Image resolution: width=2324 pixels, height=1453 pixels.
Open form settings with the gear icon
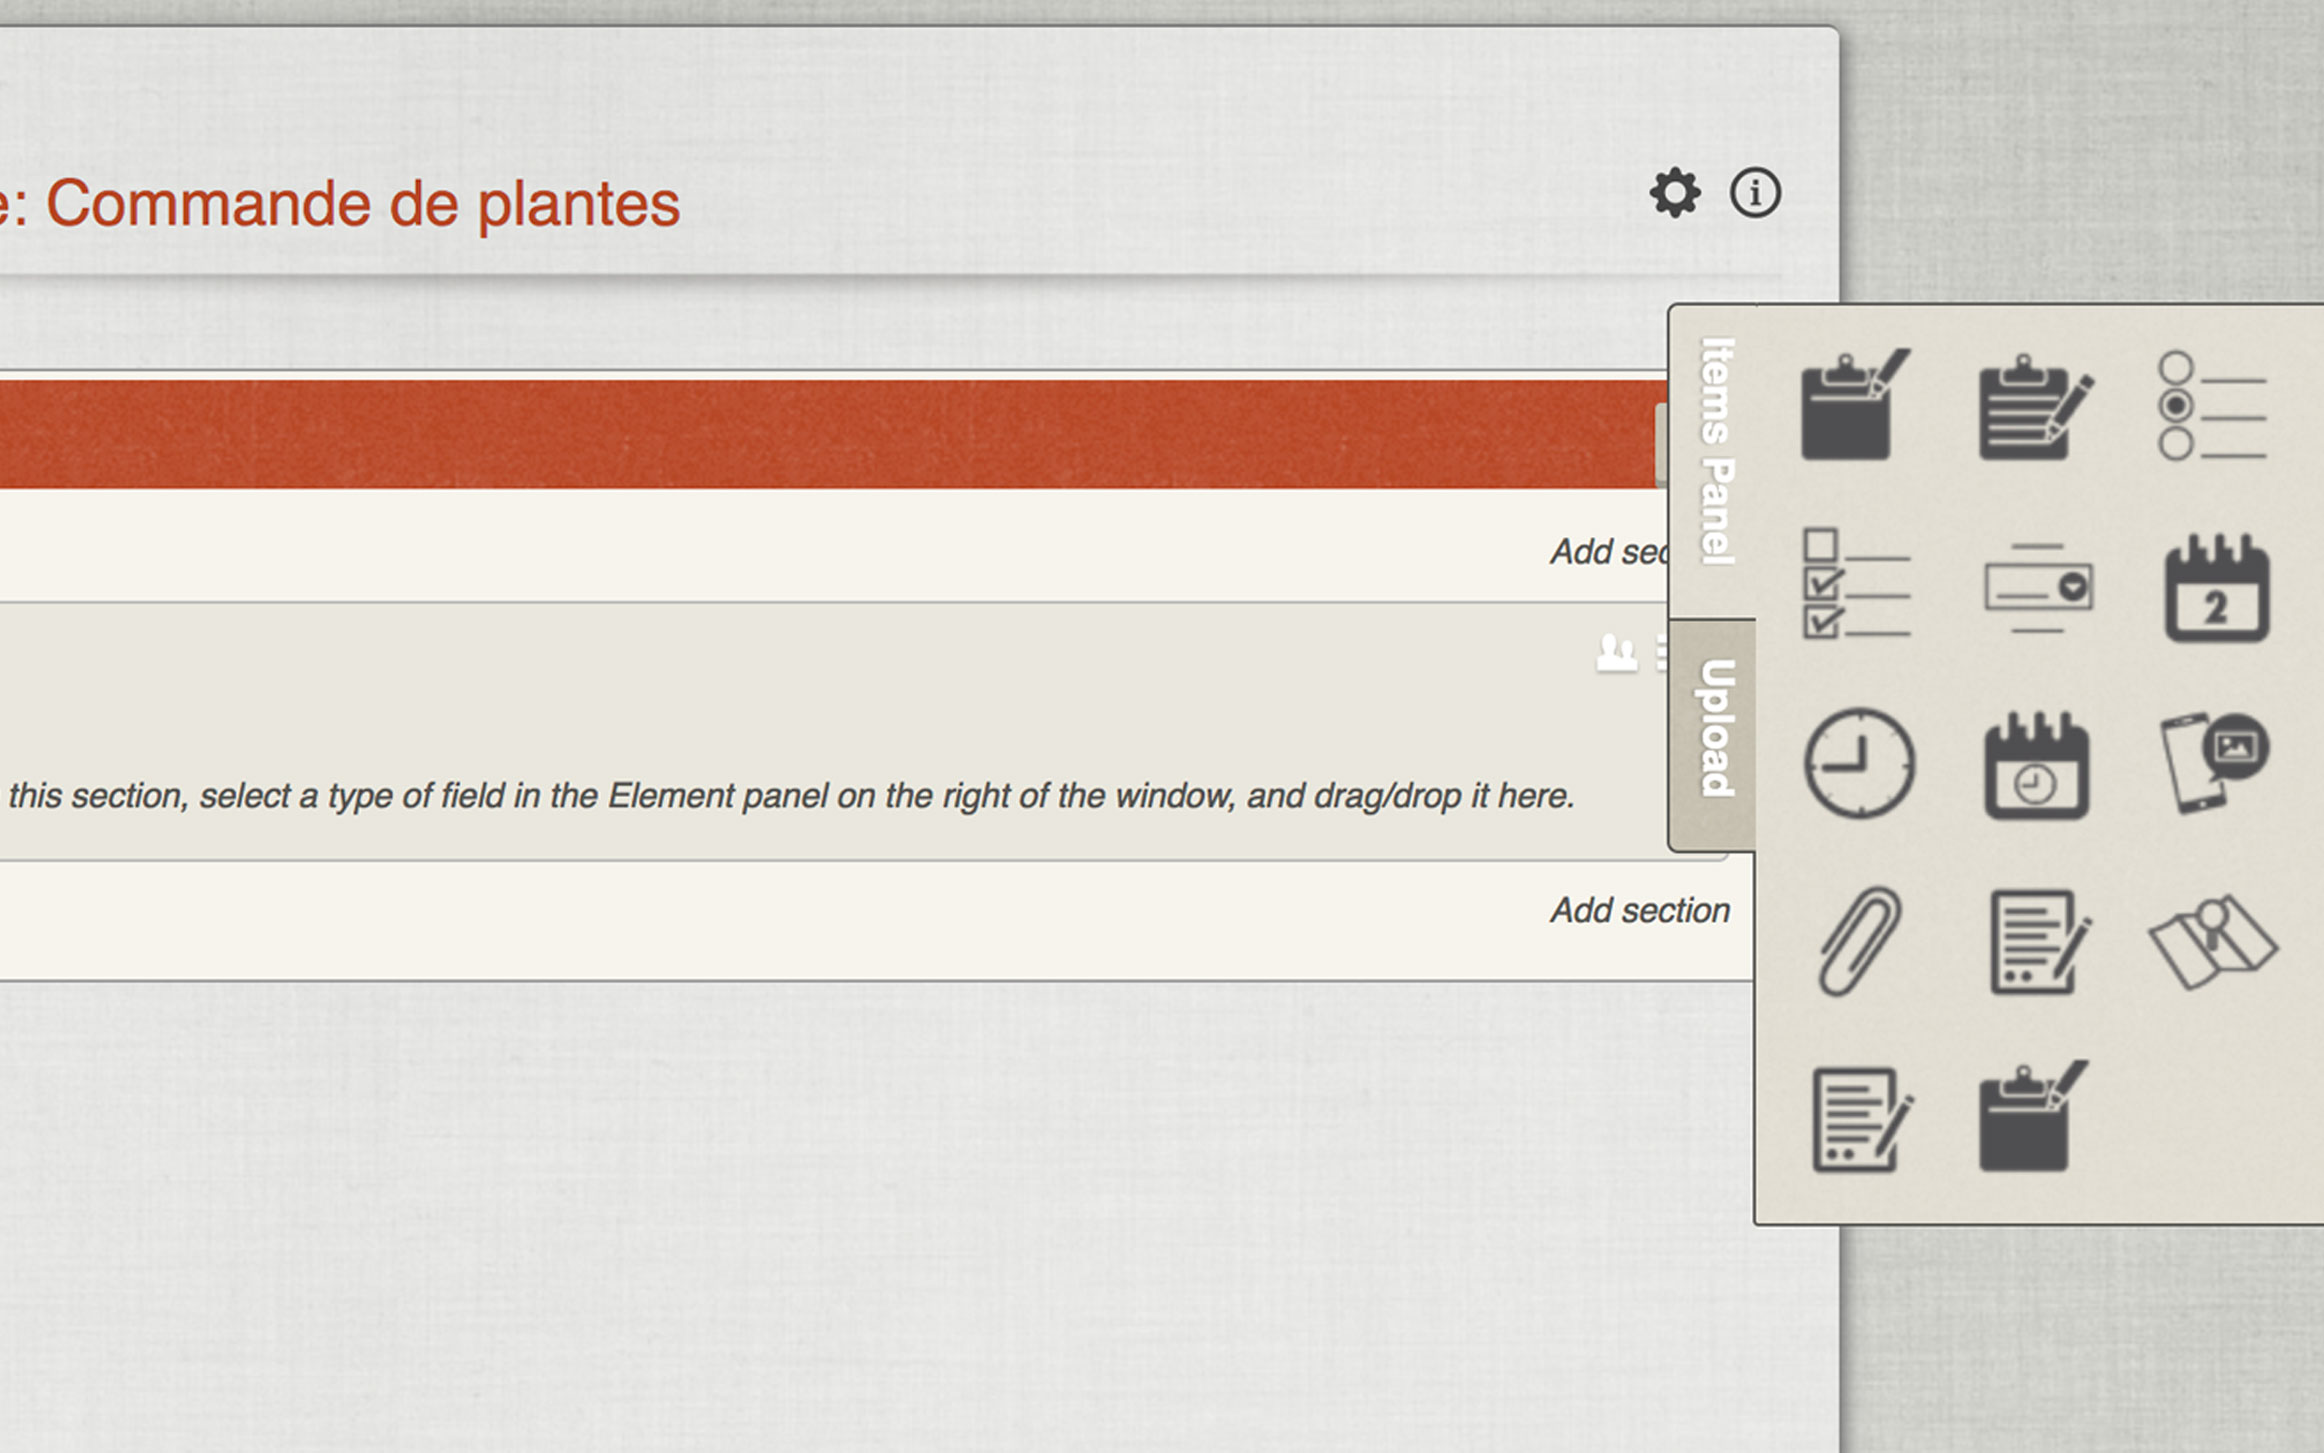coord(1674,193)
